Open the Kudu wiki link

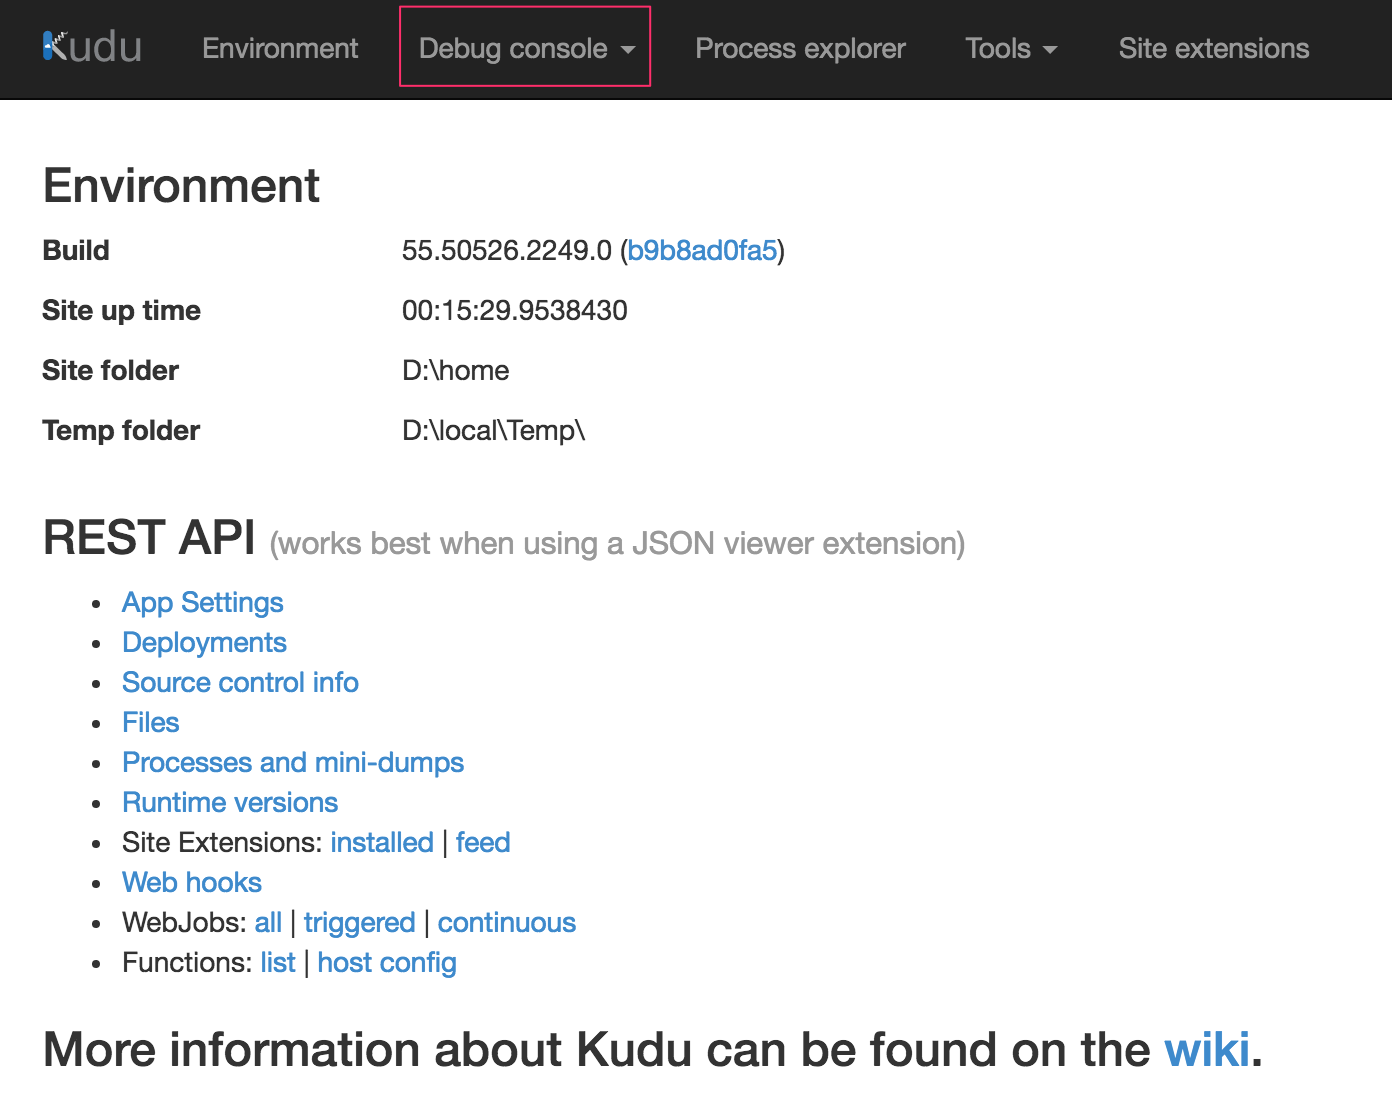[x=1207, y=1050]
